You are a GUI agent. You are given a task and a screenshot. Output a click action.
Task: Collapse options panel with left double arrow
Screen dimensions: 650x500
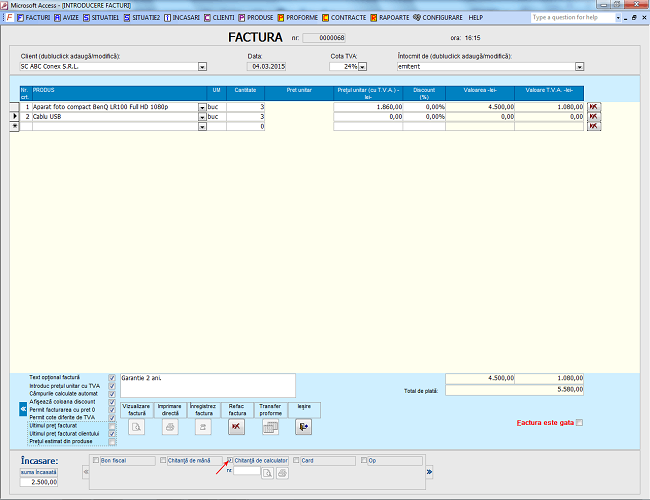23,409
